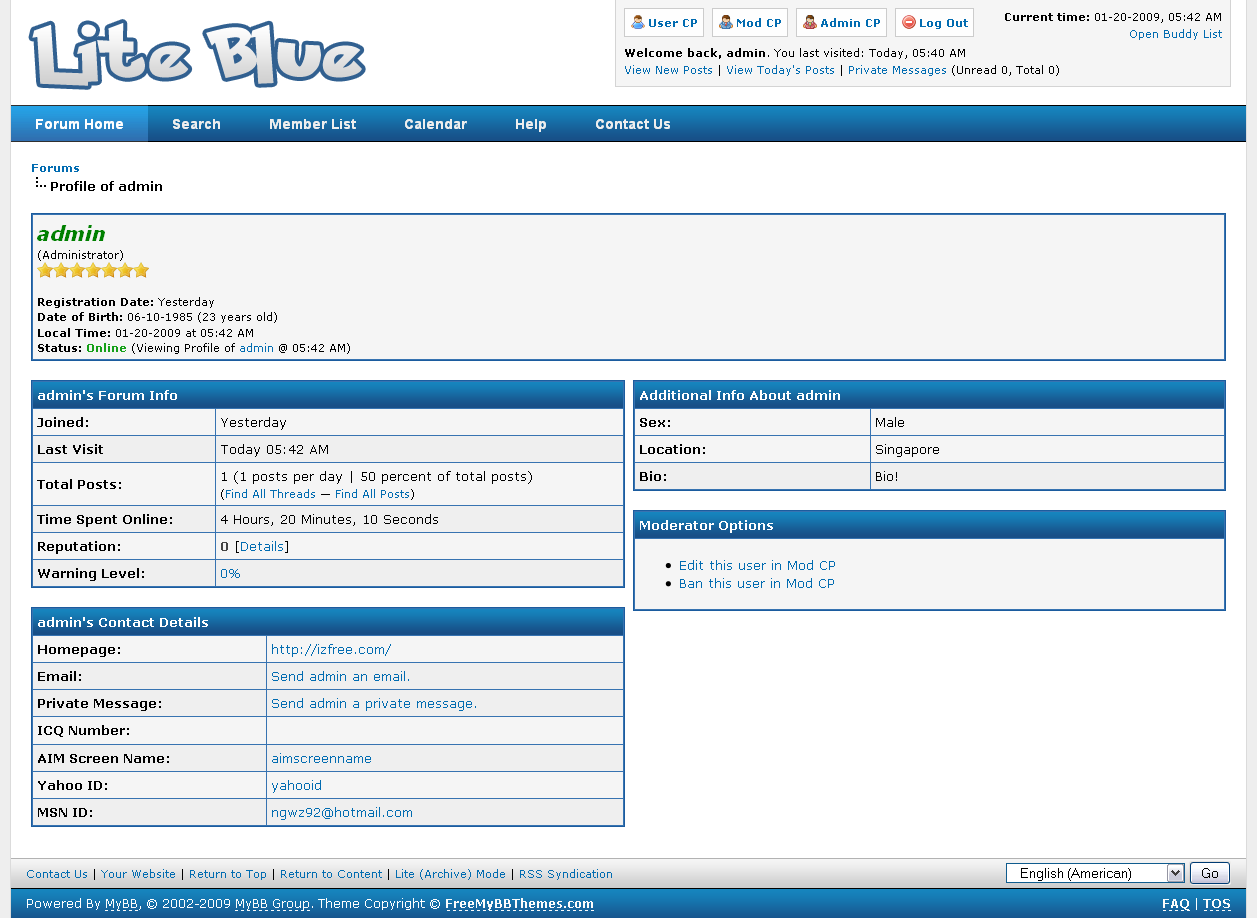Click Find All Threads link
This screenshot has width=1257, height=918.
pos(270,494)
